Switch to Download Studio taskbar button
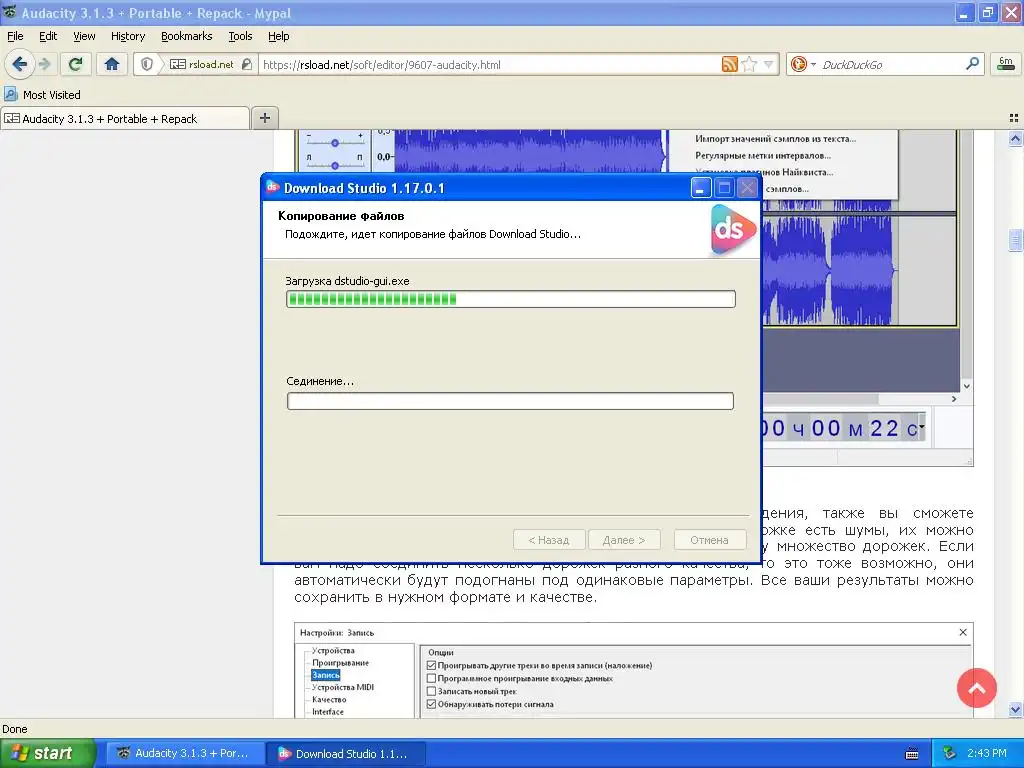This screenshot has height=768, width=1024. click(346, 754)
